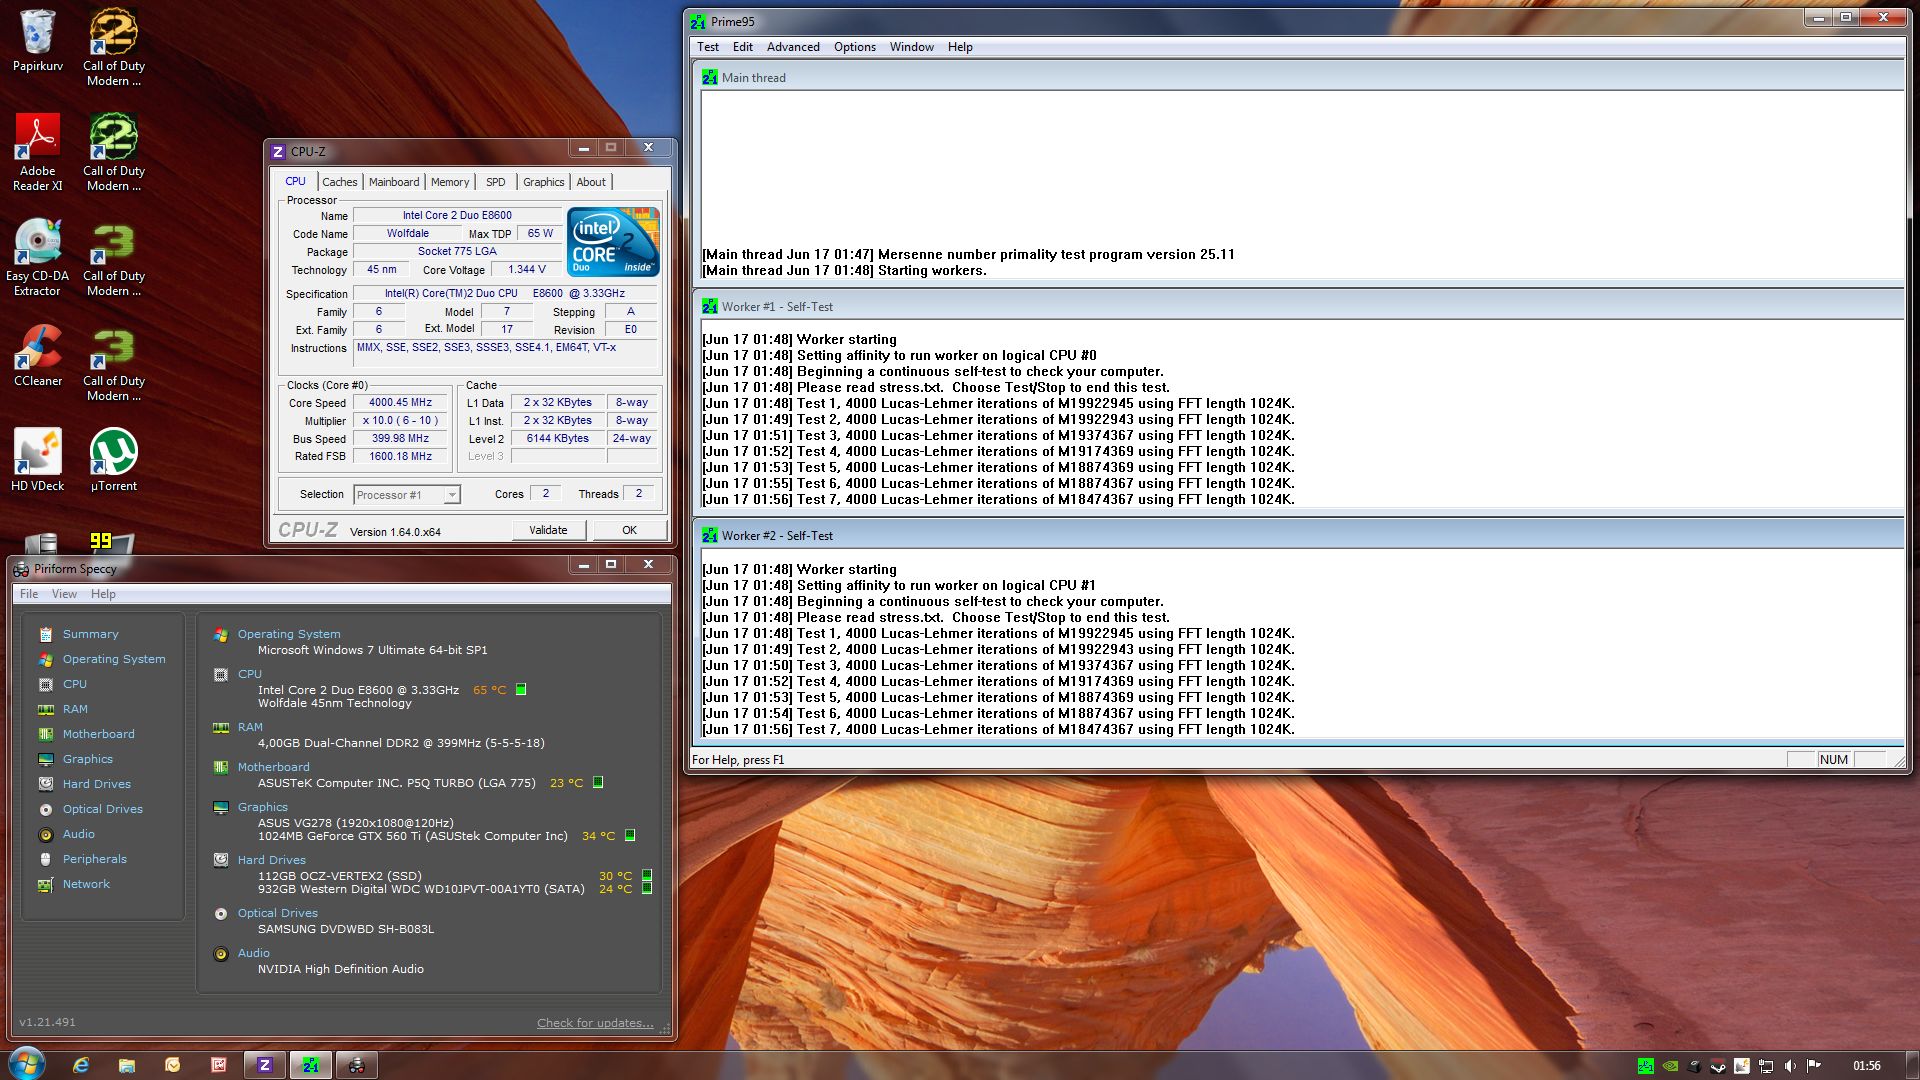Open the Test menu in Prime95

click(708, 47)
